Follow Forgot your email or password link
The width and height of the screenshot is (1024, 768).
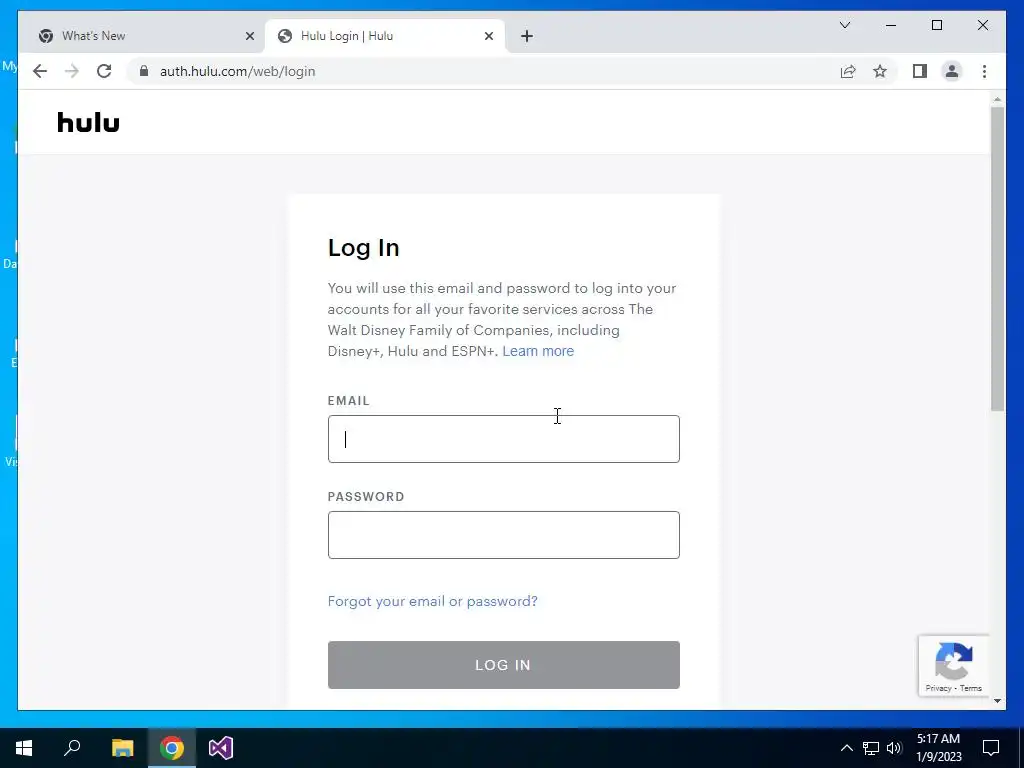tap(432, 601)
